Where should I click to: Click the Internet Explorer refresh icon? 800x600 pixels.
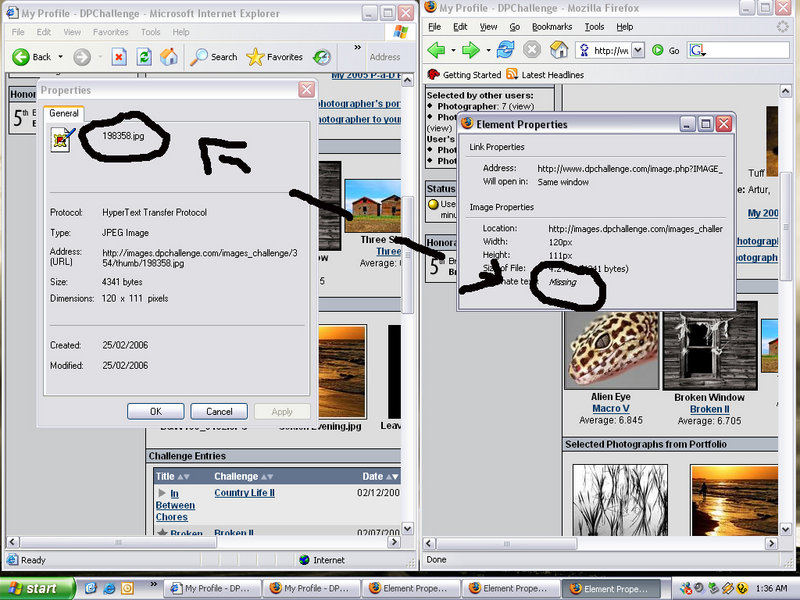[x=144, y=57]
